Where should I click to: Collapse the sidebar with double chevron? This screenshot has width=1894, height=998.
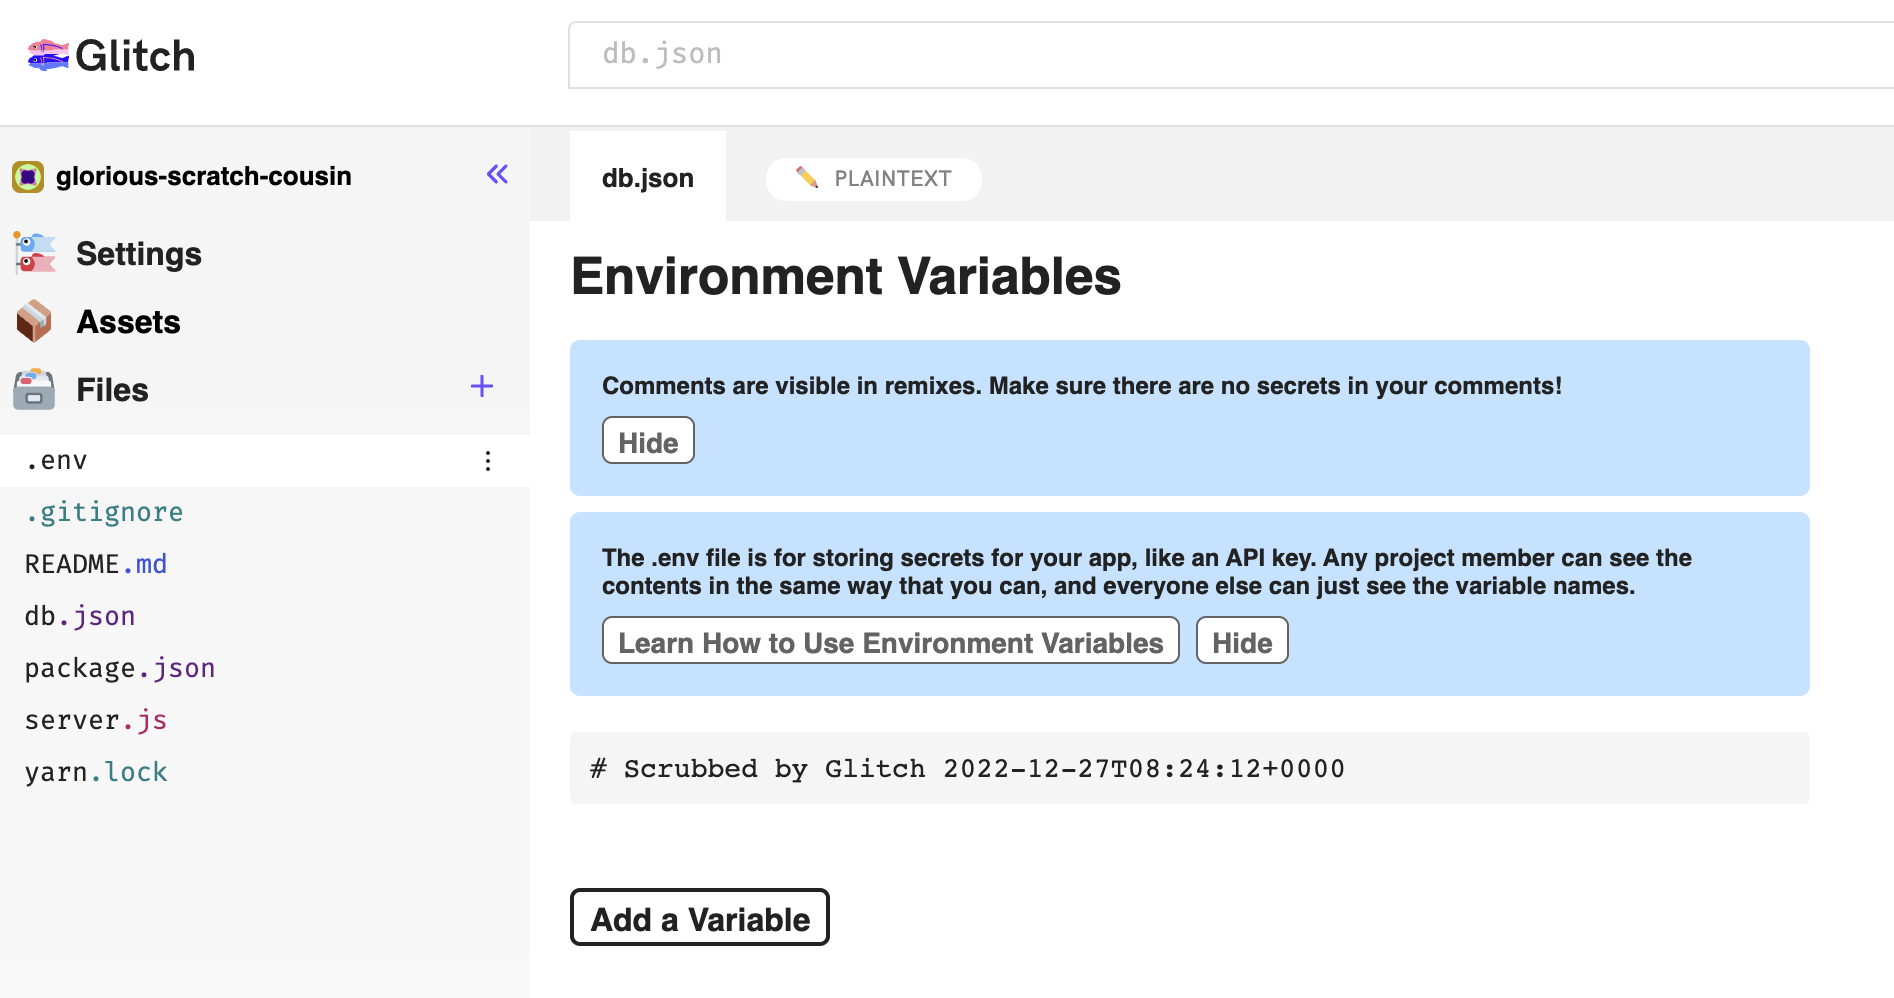pos(497,175)
